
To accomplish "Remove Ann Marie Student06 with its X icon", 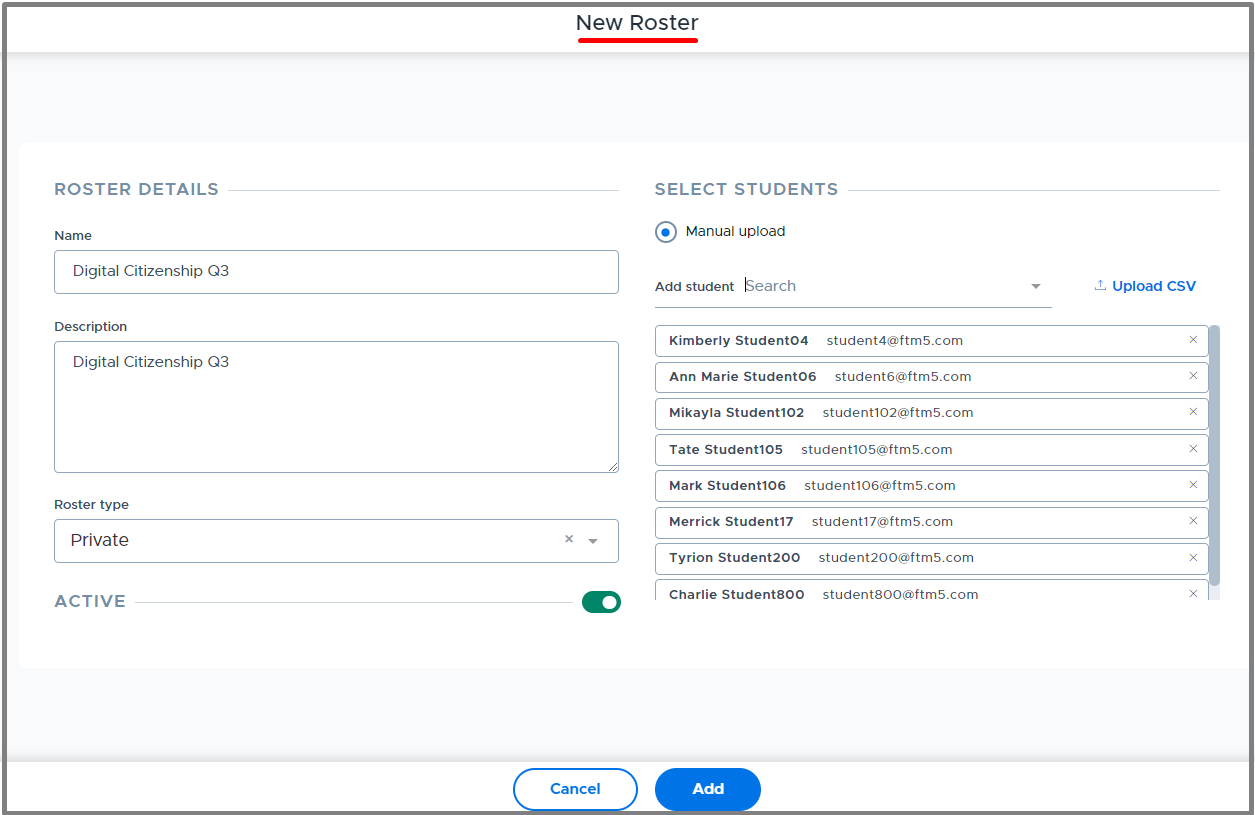I will coord(1193,376).
